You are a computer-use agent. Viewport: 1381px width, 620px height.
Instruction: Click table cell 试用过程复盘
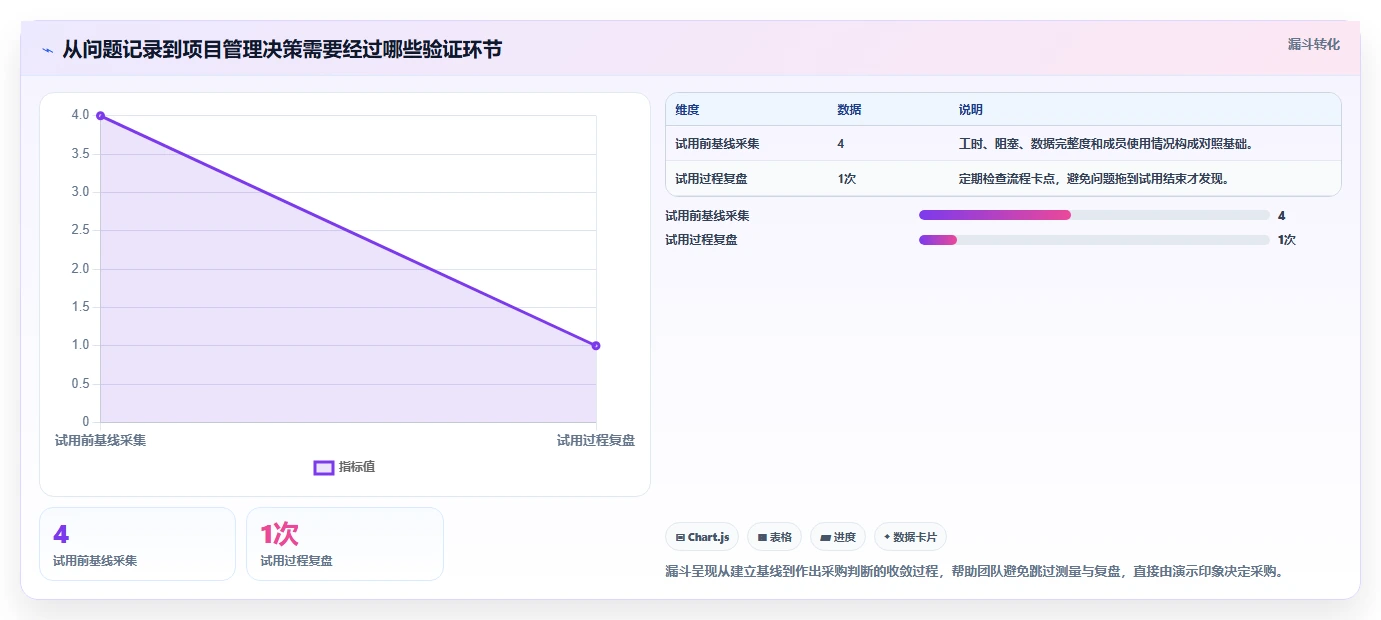pyautogui.click(x=711, y=179)
